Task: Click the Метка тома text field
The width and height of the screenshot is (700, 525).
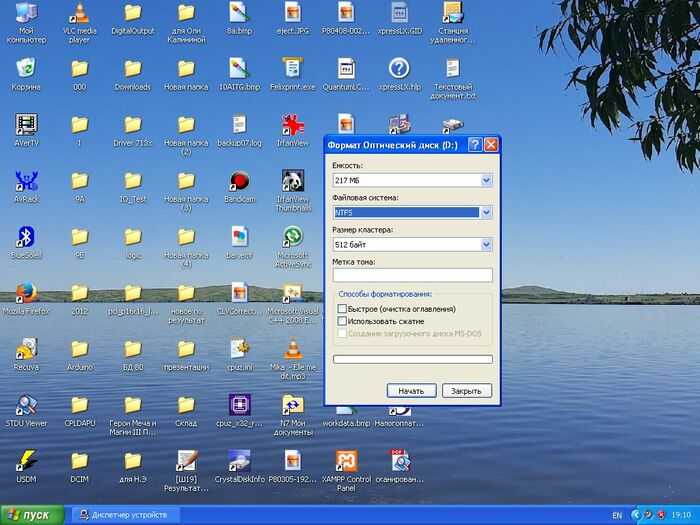Action: tap(412, 275)
